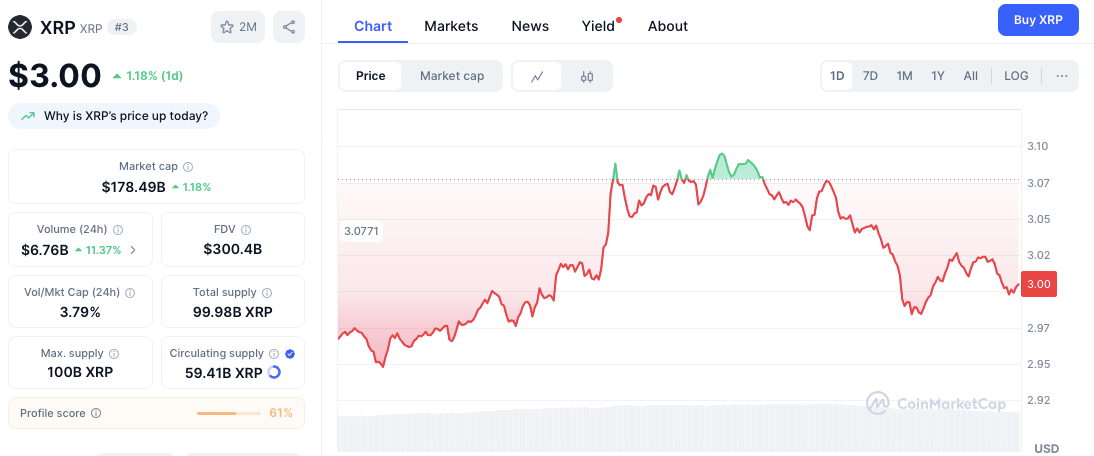Switch to the News tab
1094x456 pixels.
[x=530, y=26]
